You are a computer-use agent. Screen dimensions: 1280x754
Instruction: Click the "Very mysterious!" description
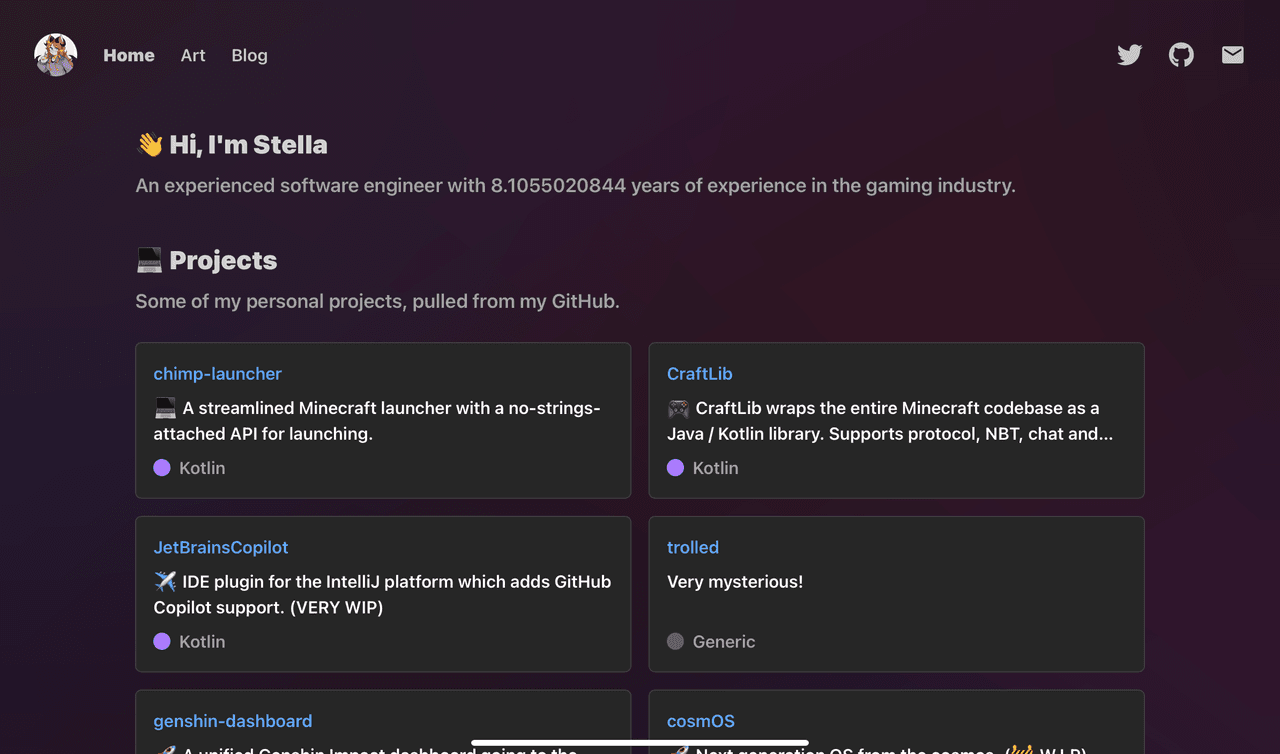[735, 582]
